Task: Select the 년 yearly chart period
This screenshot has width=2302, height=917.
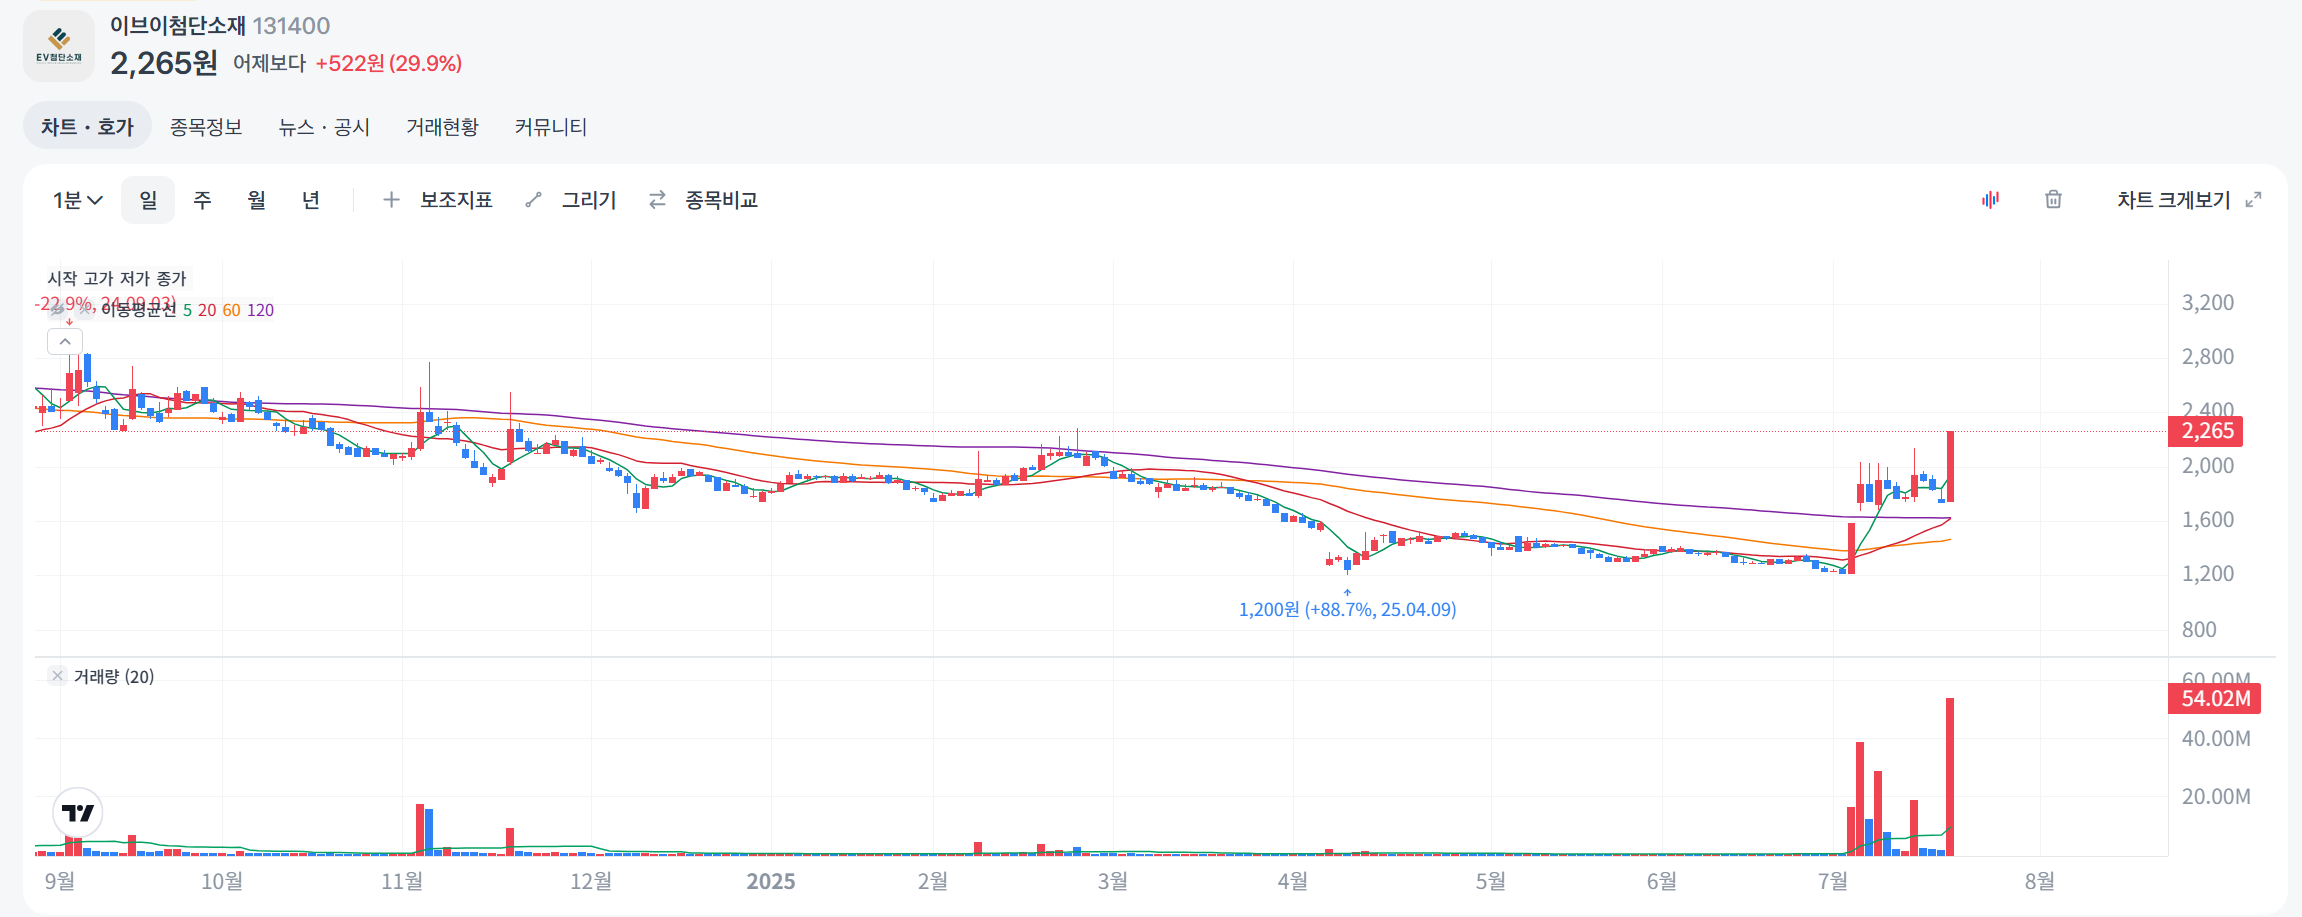Action: pos(311,200)
